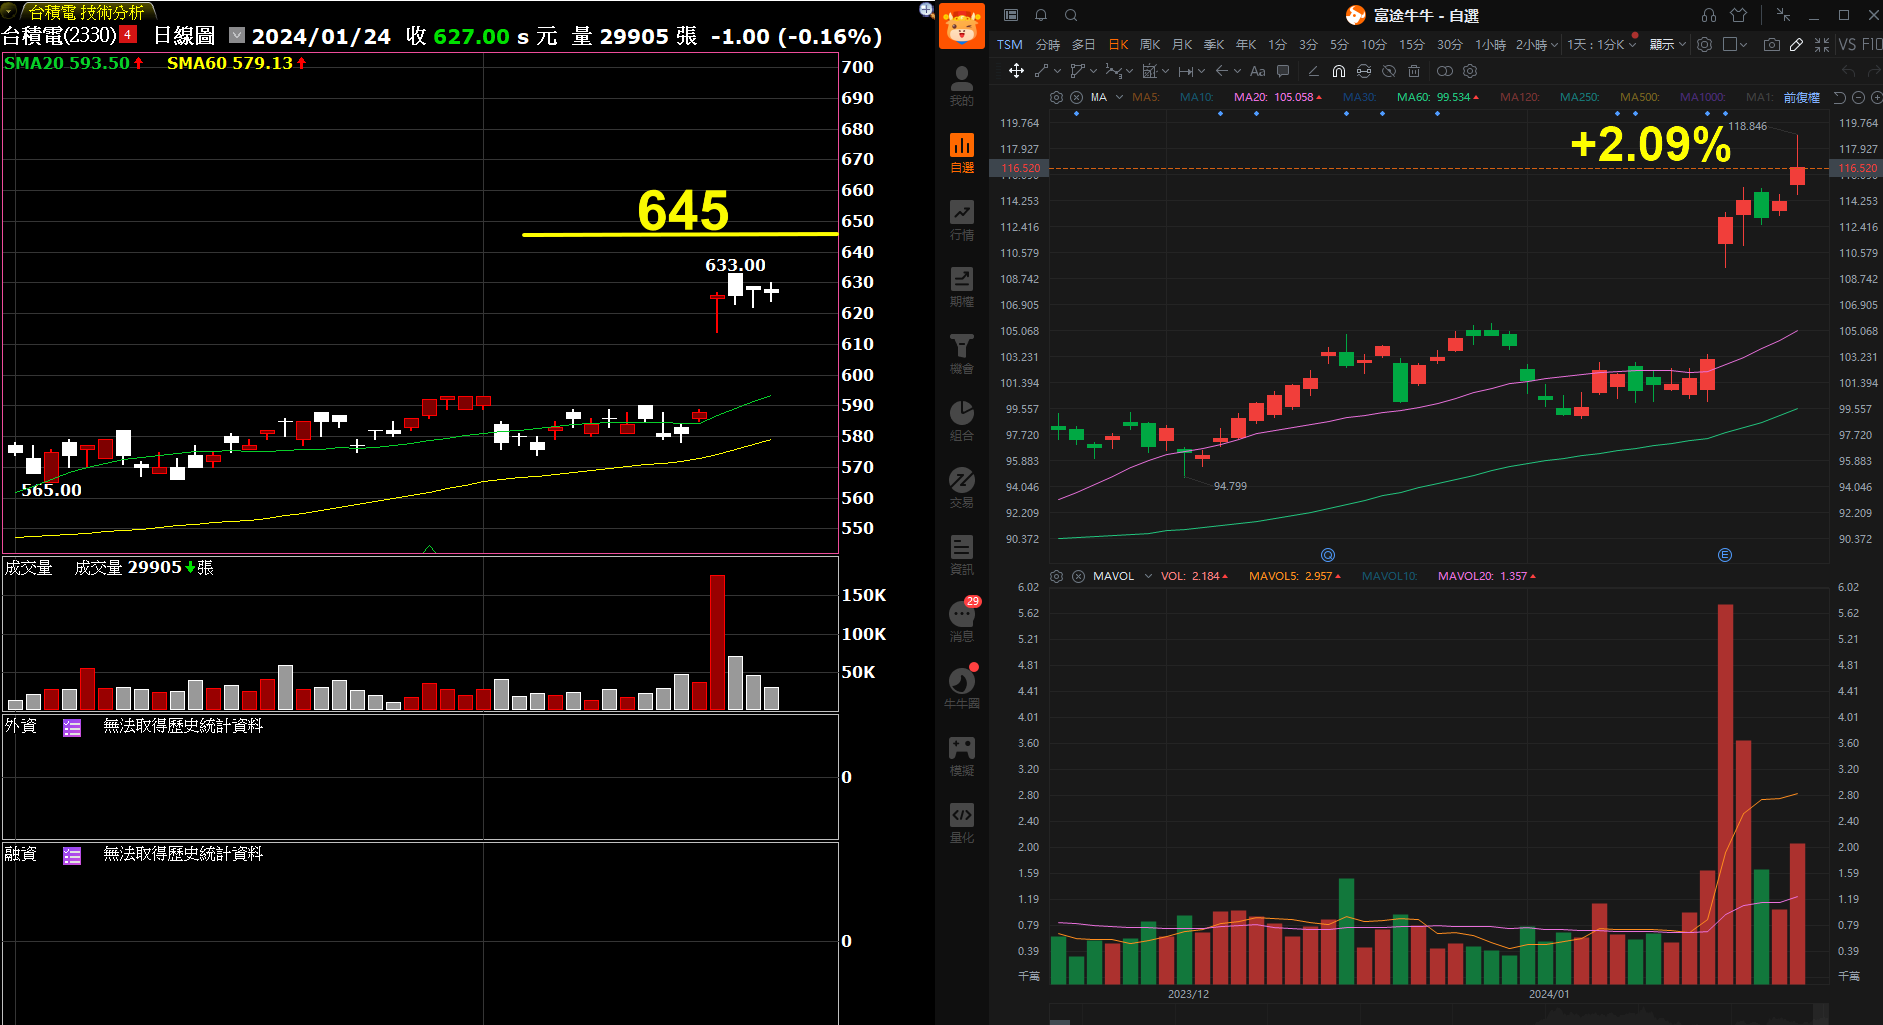
Task: Click the 融資 list icon in left window
Action: [x=72, y=856]
